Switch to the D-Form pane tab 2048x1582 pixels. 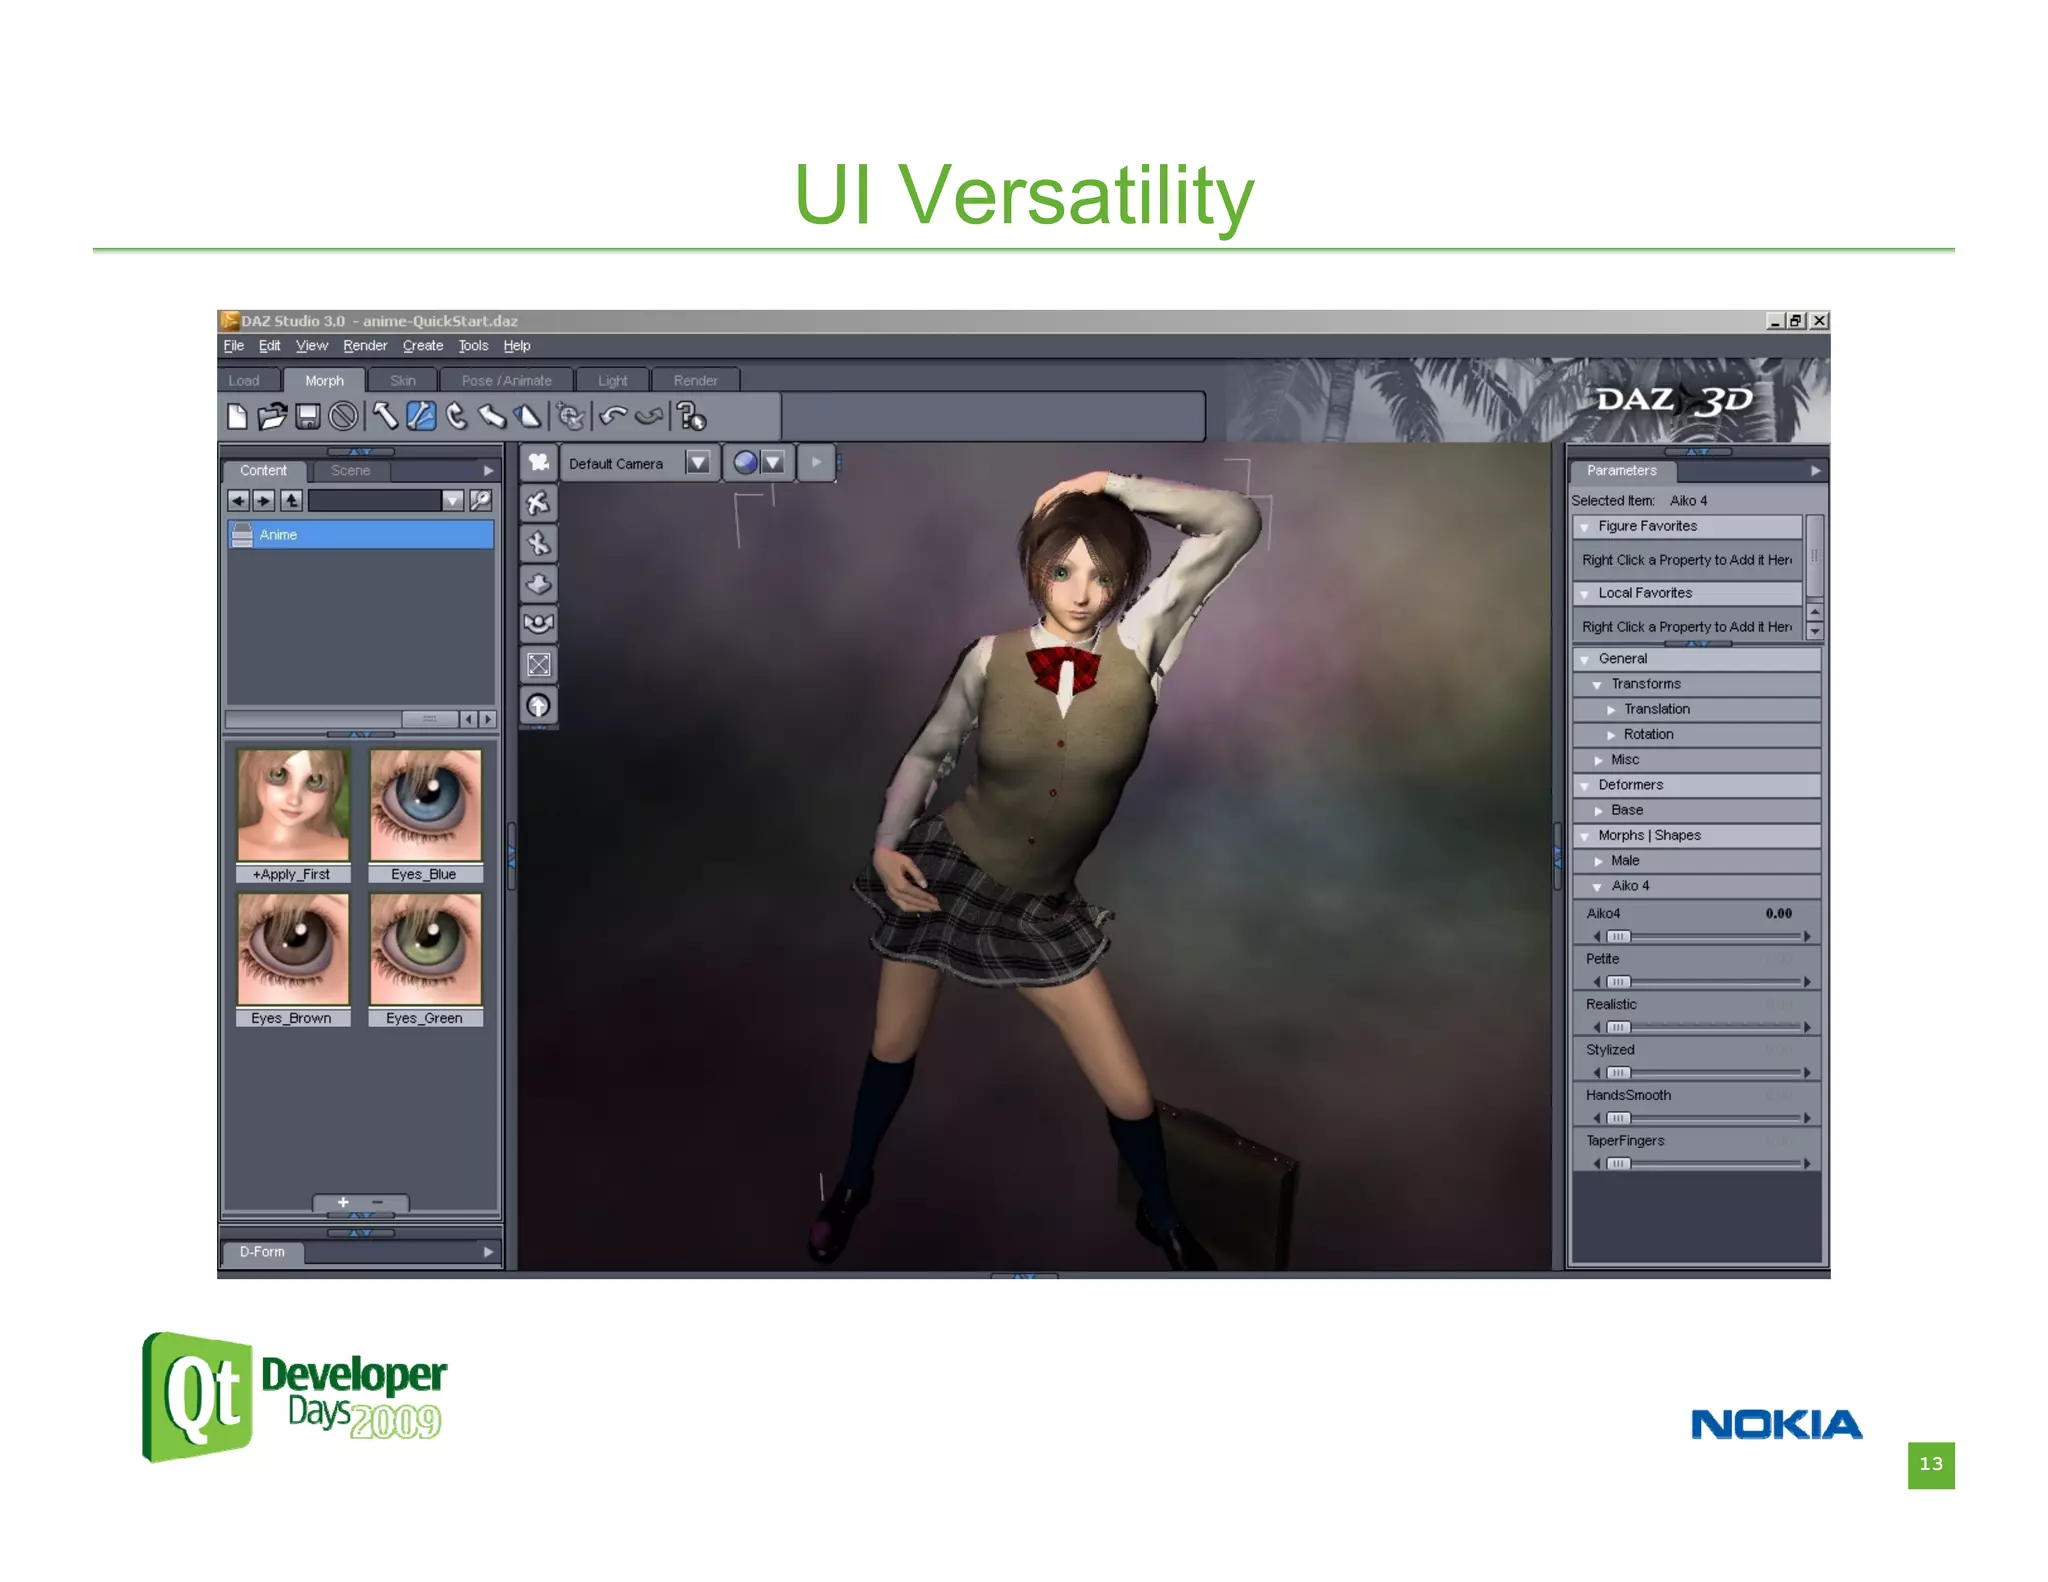[x=262, y=1252]
